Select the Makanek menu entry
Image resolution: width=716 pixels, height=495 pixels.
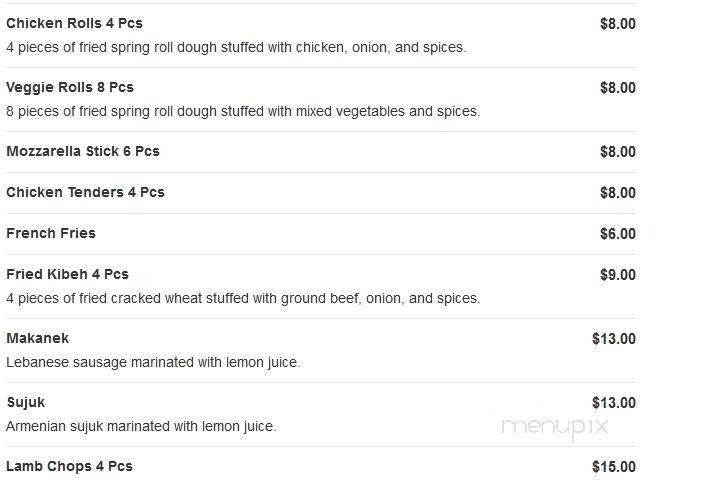pyautogui.click(x=37, y=338)
